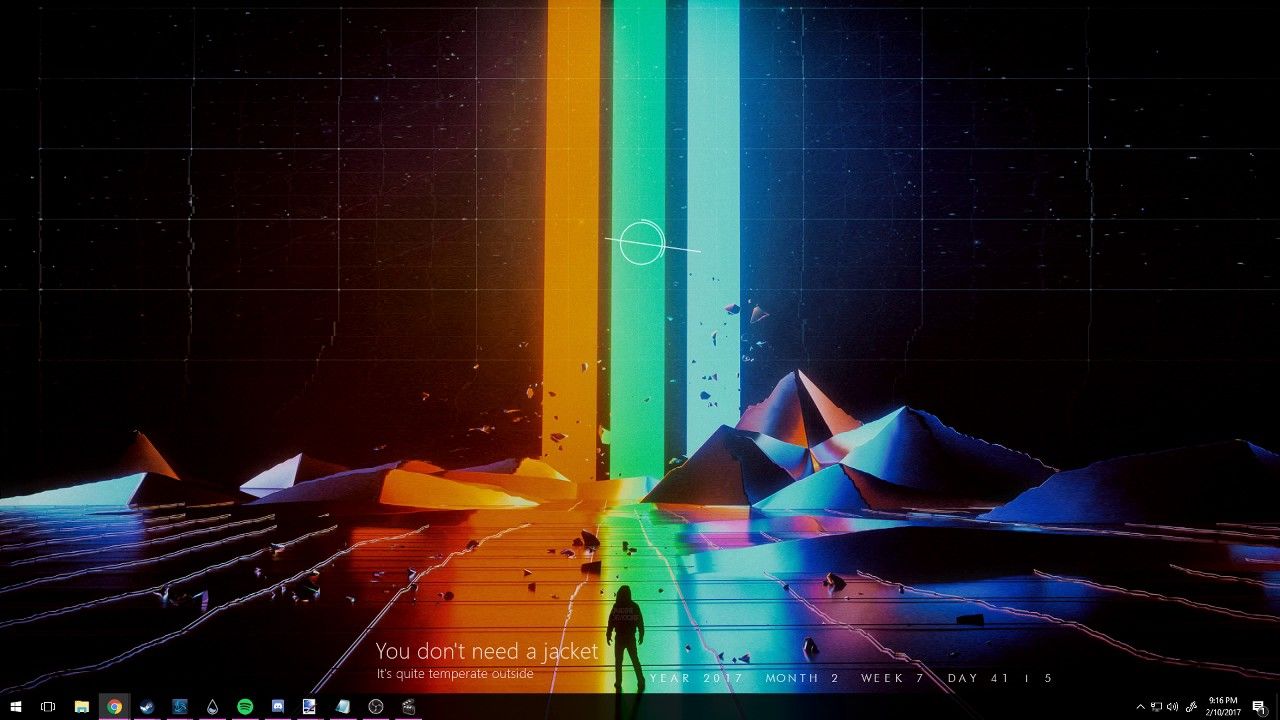1280x720 pixels.
Task: Open File Explorer from the taskbar
Action: coord(81,706)
